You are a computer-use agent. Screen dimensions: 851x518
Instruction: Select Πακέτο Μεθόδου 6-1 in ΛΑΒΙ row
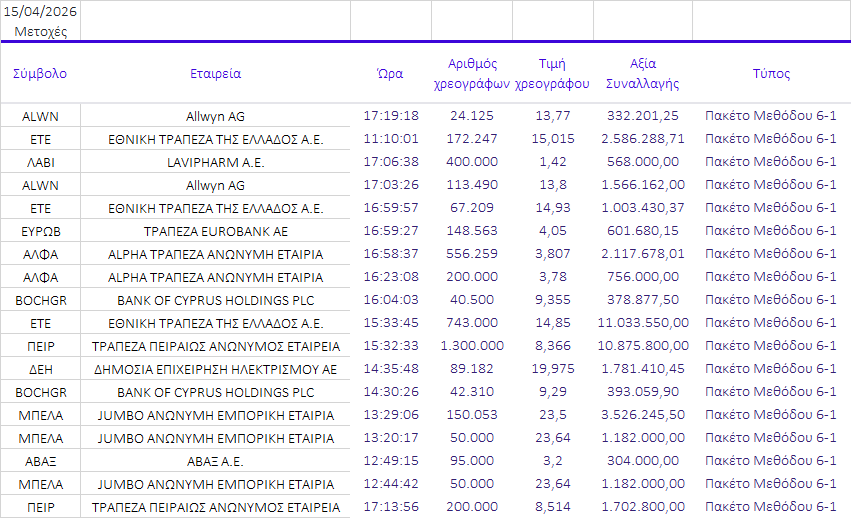(771, 161)
